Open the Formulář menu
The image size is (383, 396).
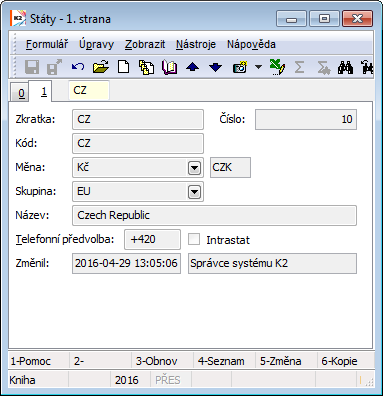(x=47, y=44)
